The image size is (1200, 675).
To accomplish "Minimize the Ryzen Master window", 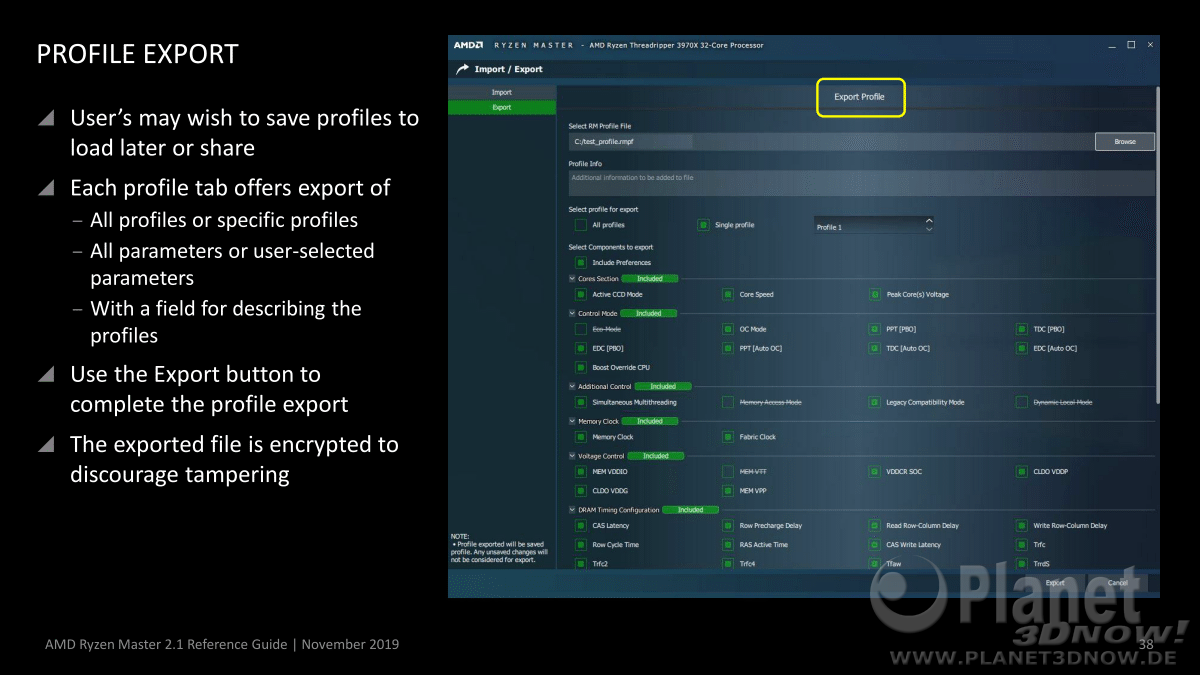I will pyautogui.click(x=1112, y=45).
